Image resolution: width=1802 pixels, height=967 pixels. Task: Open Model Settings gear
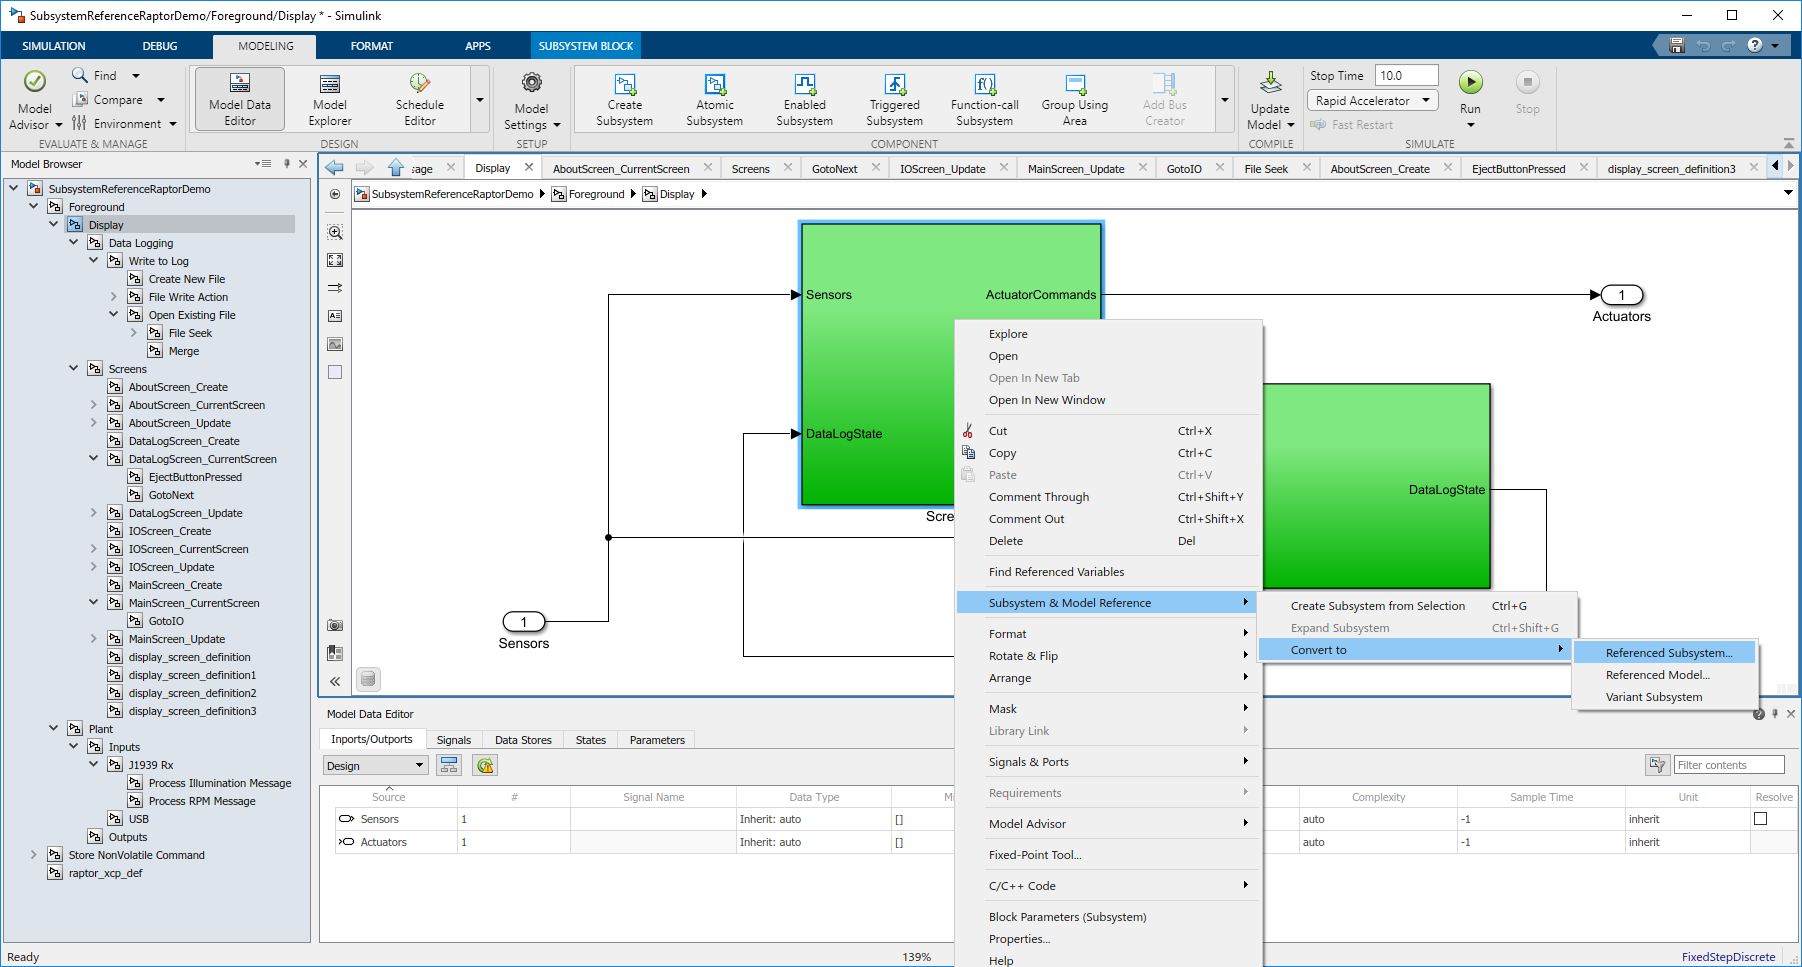tap(532, 100)
